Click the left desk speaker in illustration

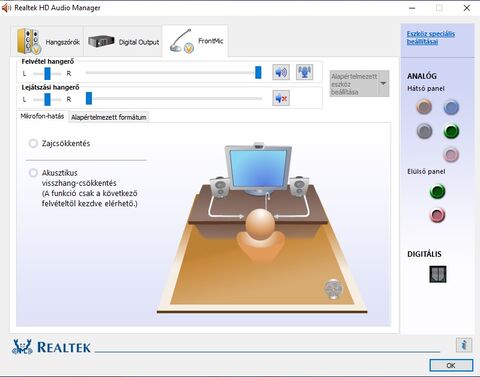pyautogui.click(x=220, y=188)
